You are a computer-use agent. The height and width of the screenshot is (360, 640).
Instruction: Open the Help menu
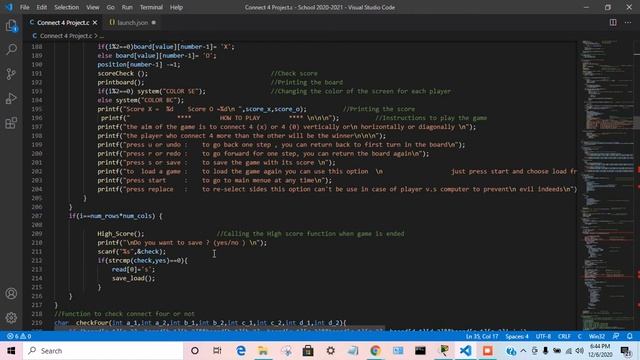coord(176,7)
